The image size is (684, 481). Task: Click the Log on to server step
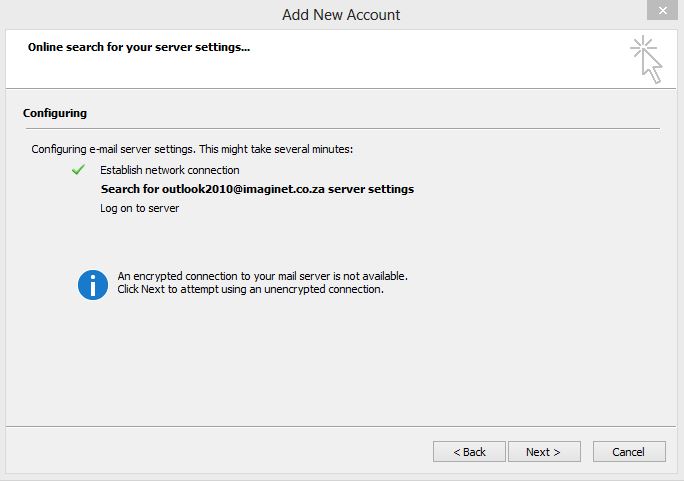pos(140,208)
